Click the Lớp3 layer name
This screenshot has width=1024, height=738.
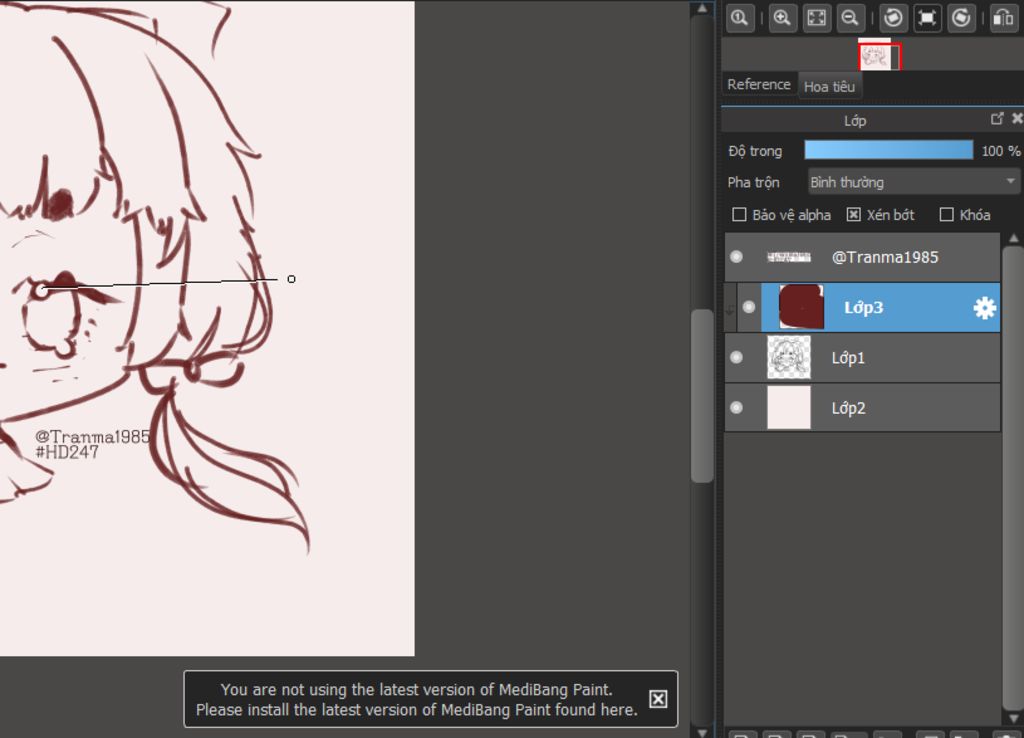click(x=863, y=308)
